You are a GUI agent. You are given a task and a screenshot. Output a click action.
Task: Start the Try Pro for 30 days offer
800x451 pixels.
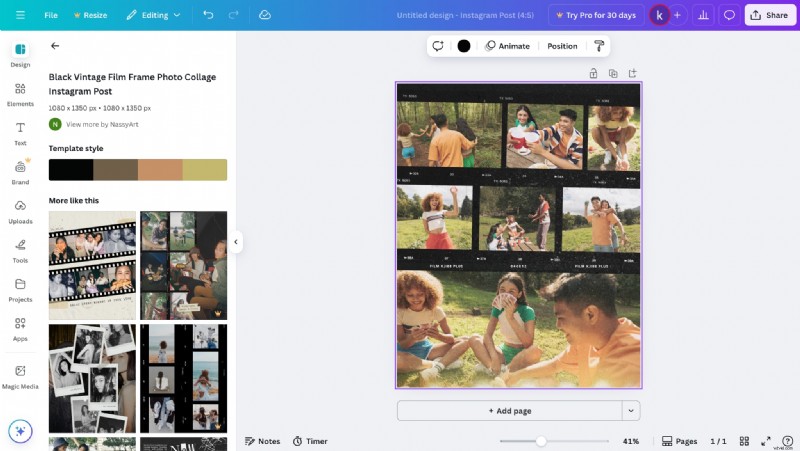(596, 15)
